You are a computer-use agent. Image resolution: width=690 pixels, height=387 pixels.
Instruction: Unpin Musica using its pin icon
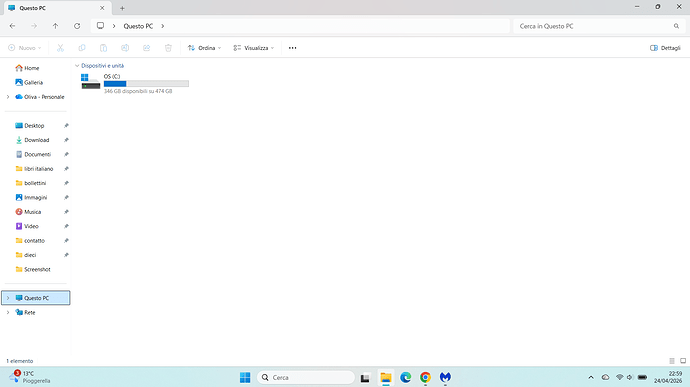pyautogui.click(x=66, y=212)
